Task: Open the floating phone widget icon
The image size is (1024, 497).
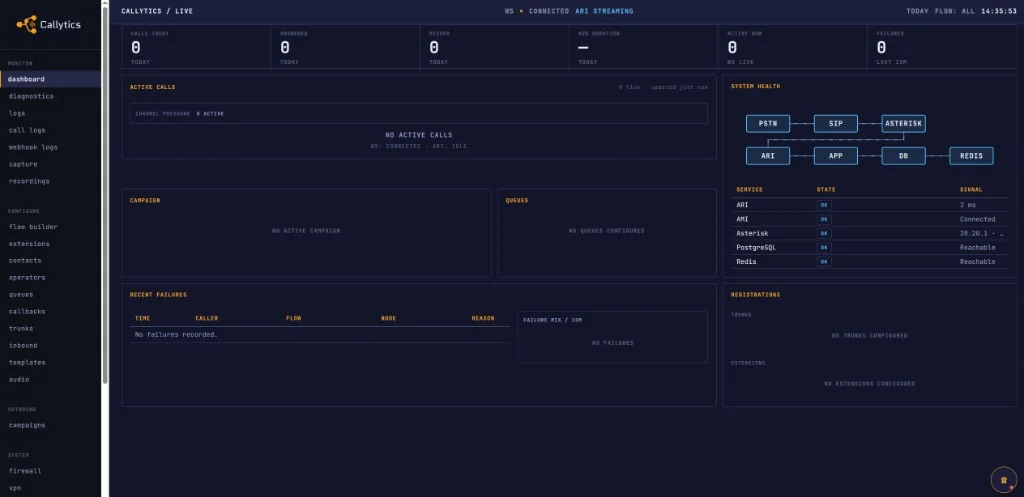Action: (1004, 480)
